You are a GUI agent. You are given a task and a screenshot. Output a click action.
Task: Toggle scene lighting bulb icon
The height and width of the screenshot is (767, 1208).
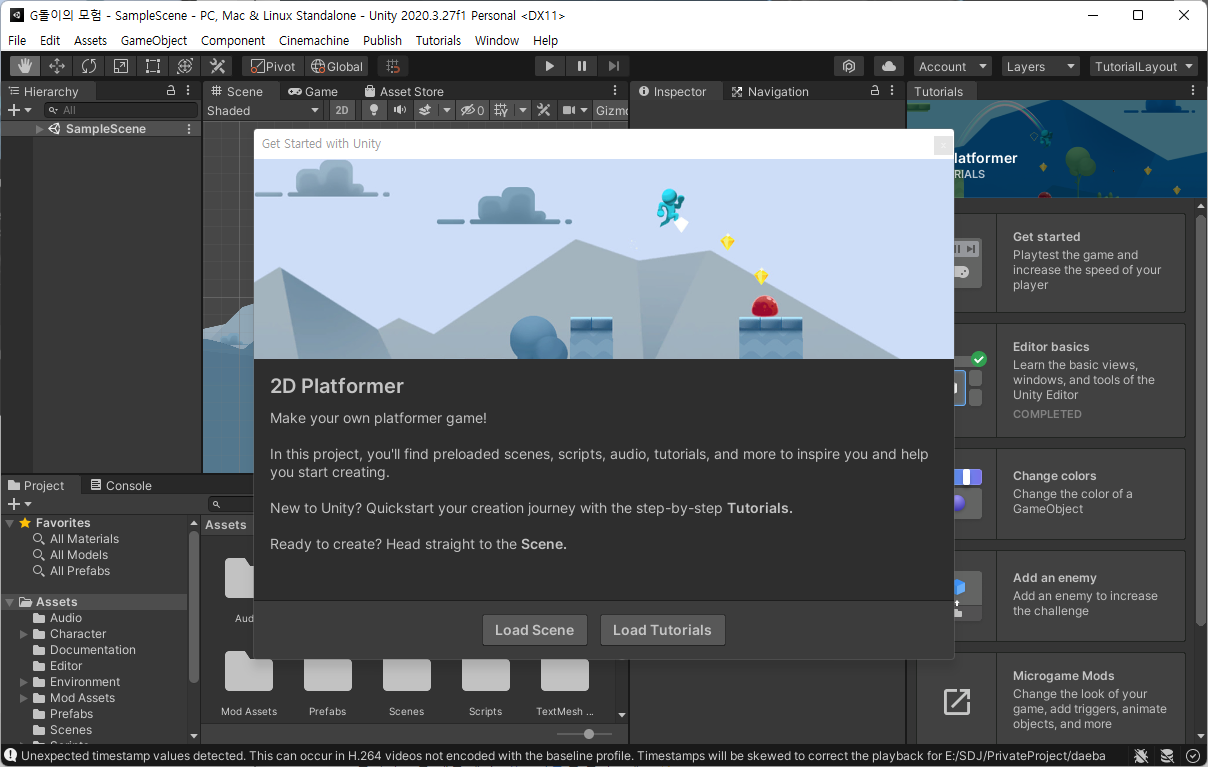(x=374, y=110)
